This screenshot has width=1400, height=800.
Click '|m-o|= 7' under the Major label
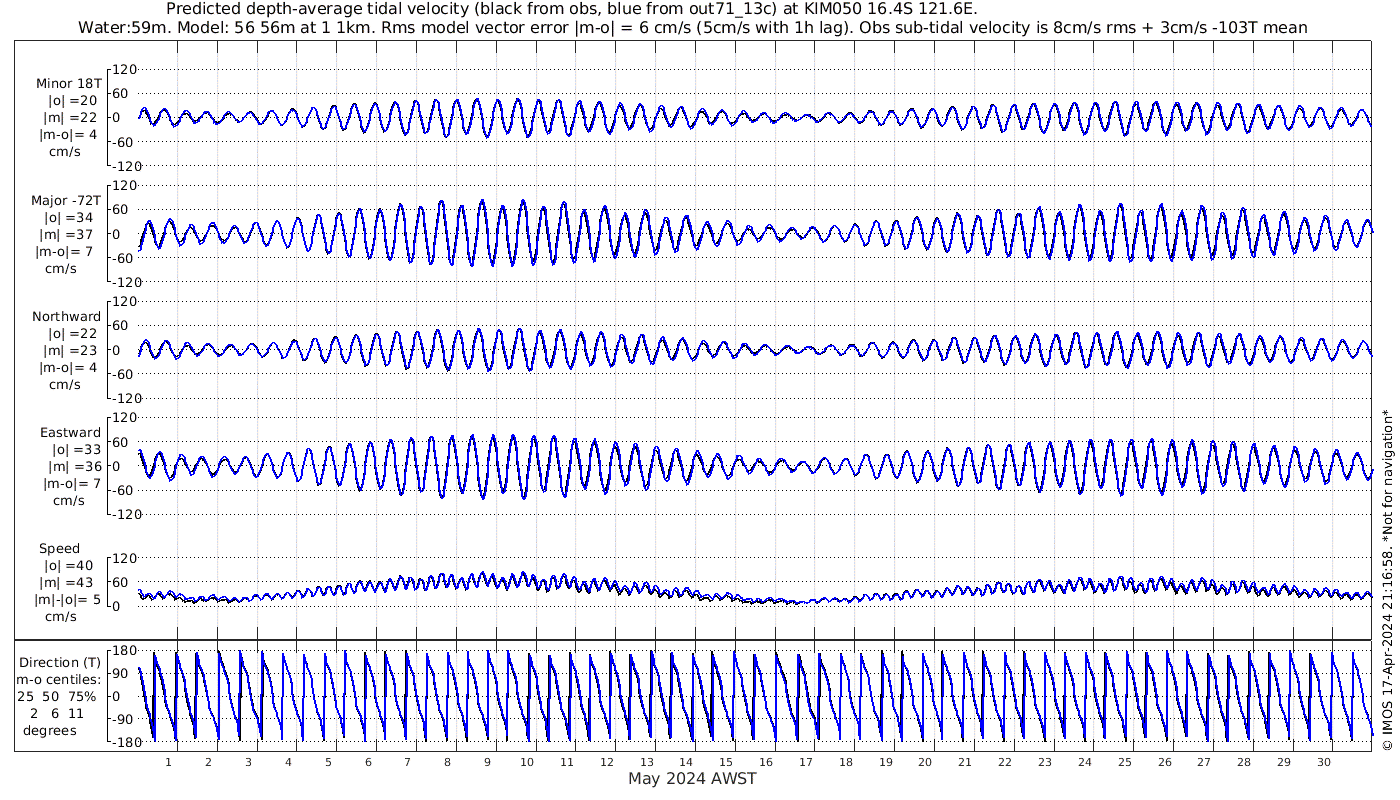(x=65, y=251)
